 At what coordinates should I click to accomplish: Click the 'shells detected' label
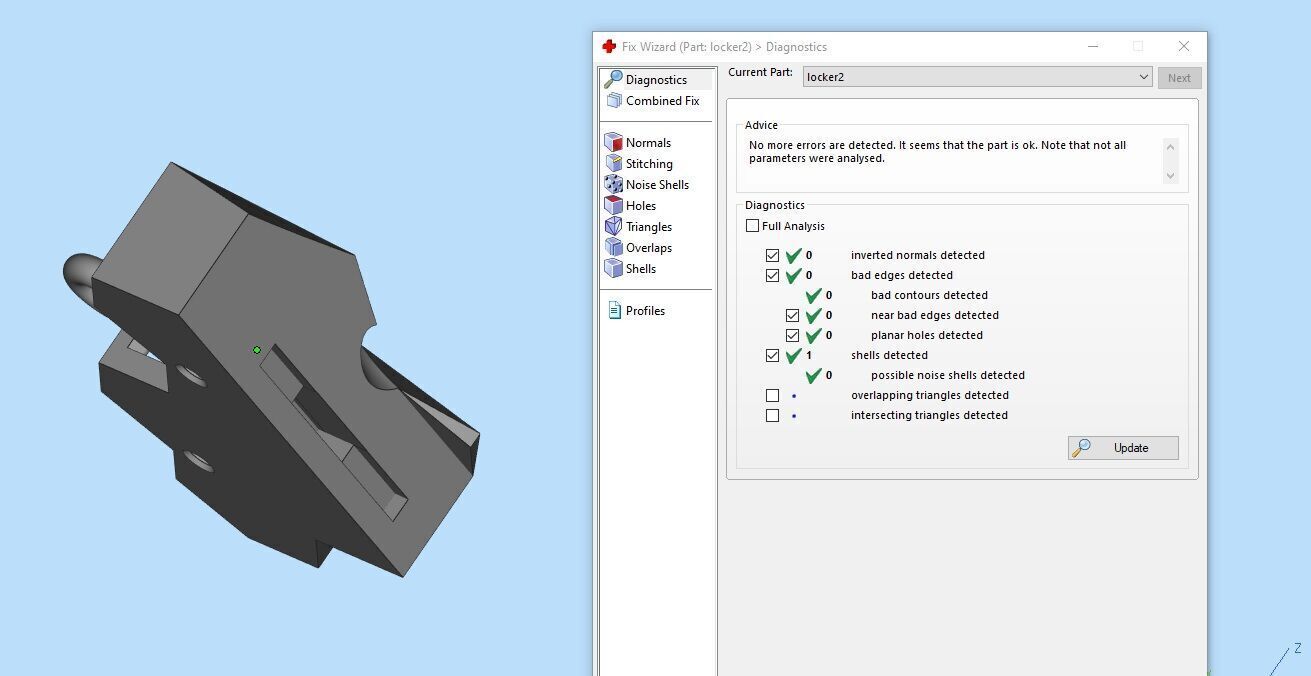[889, 355]
